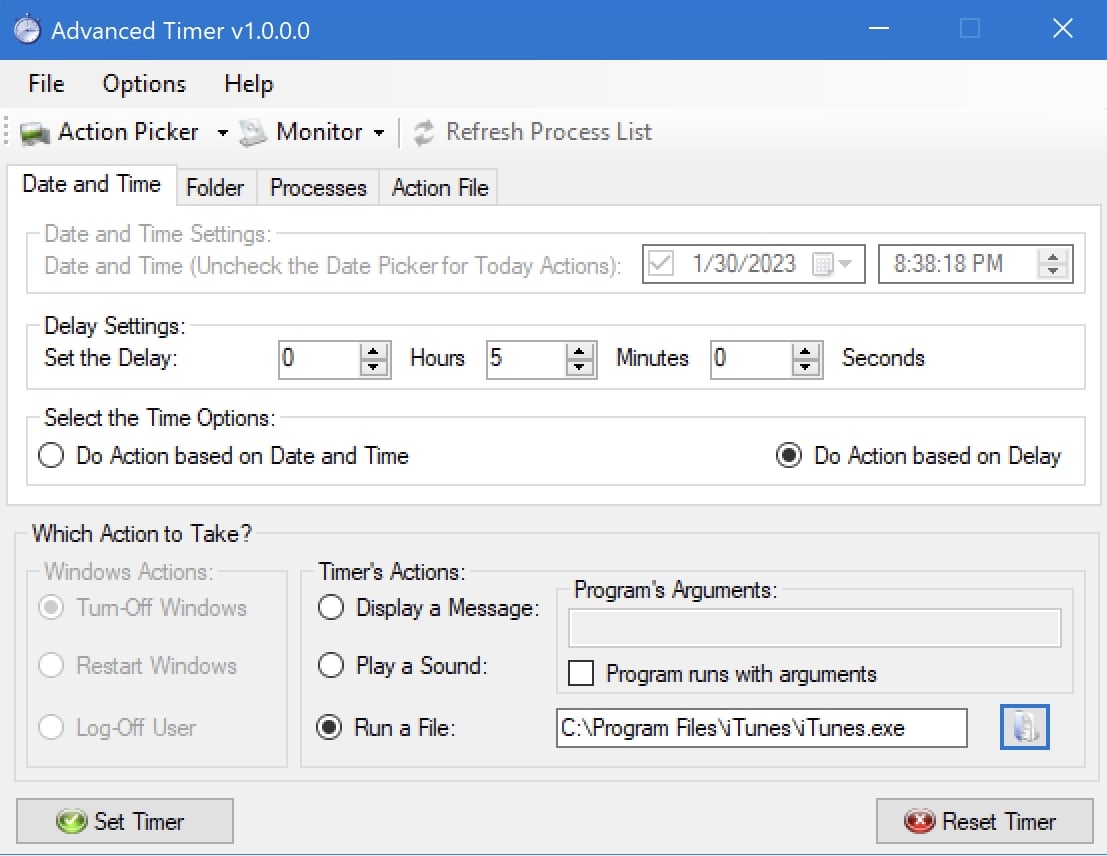Click the iTunes.exe file path field
The height and width of the screenshot is (856, 1107).
[762, 727]
